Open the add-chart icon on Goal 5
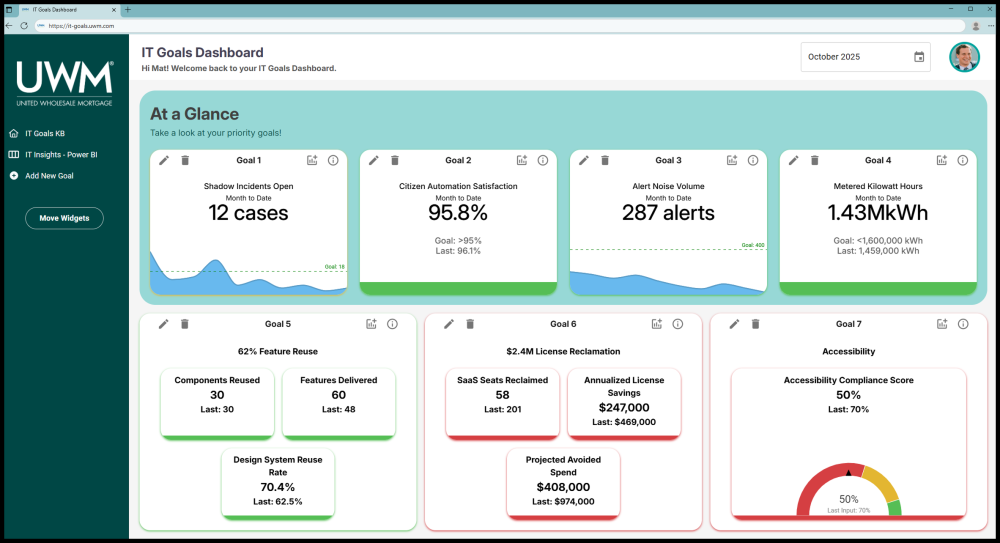The image size is (1000, 543). (x=371, y=324)
